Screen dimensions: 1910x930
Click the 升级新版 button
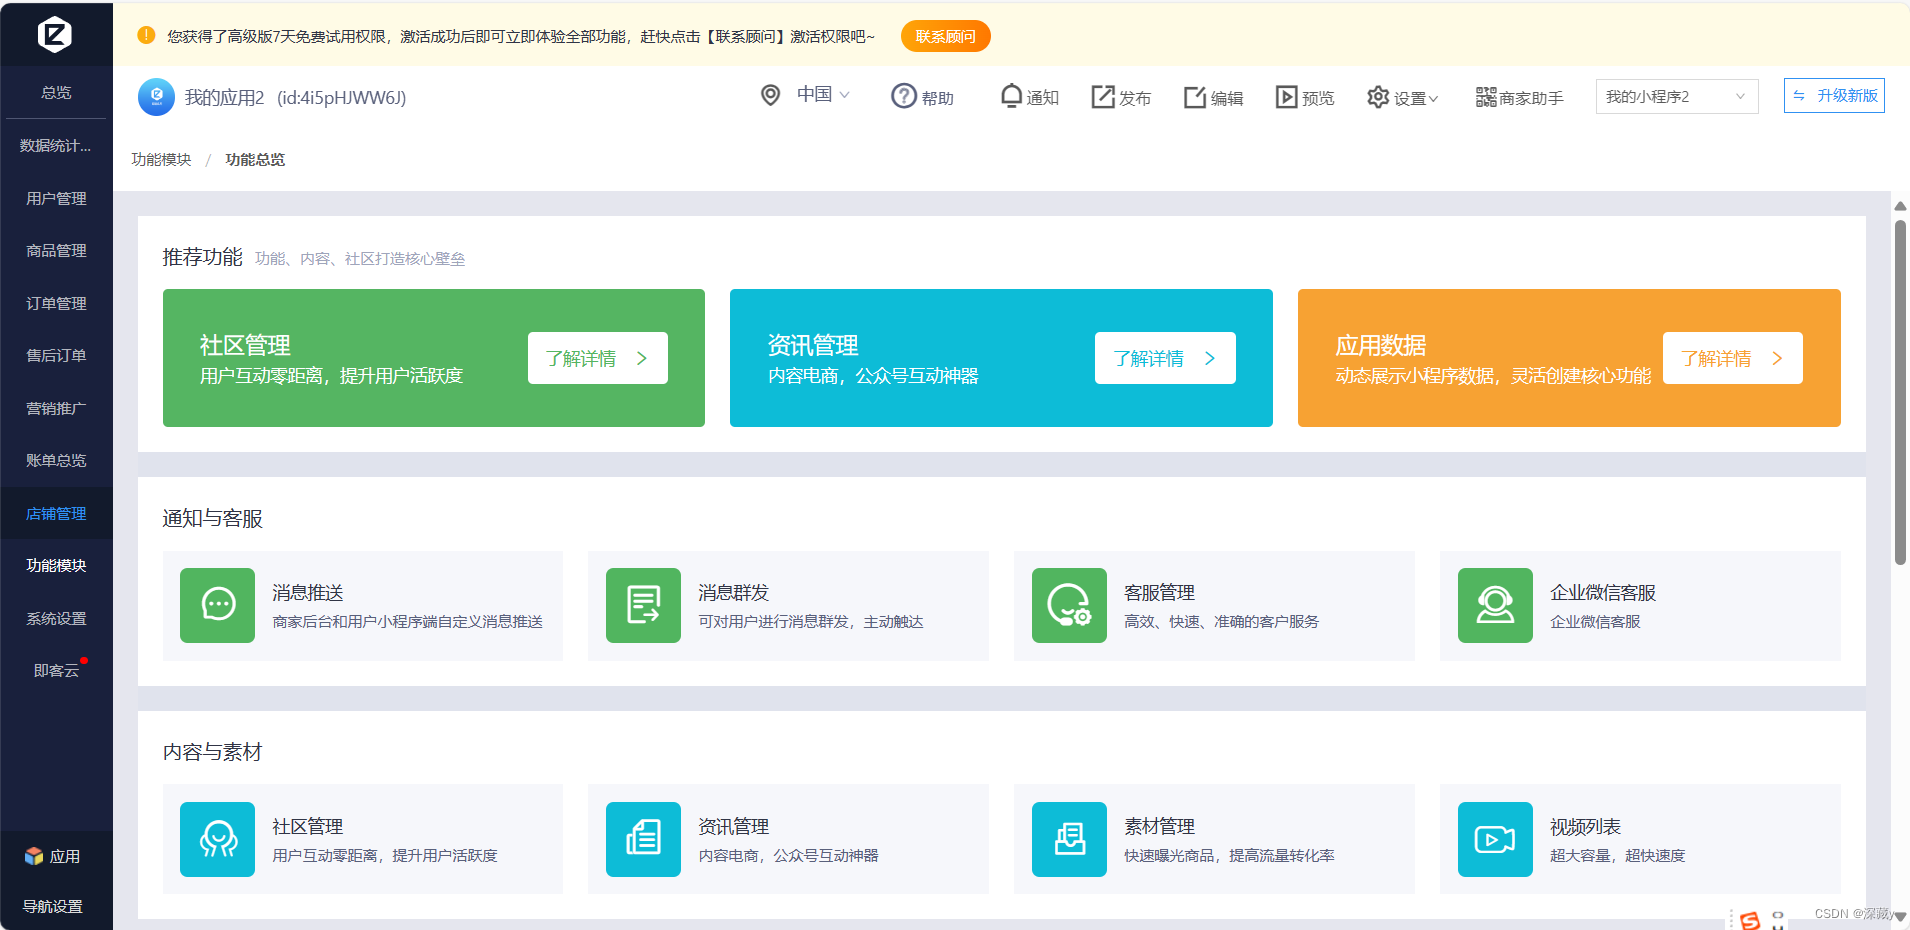coord(1834,95)
